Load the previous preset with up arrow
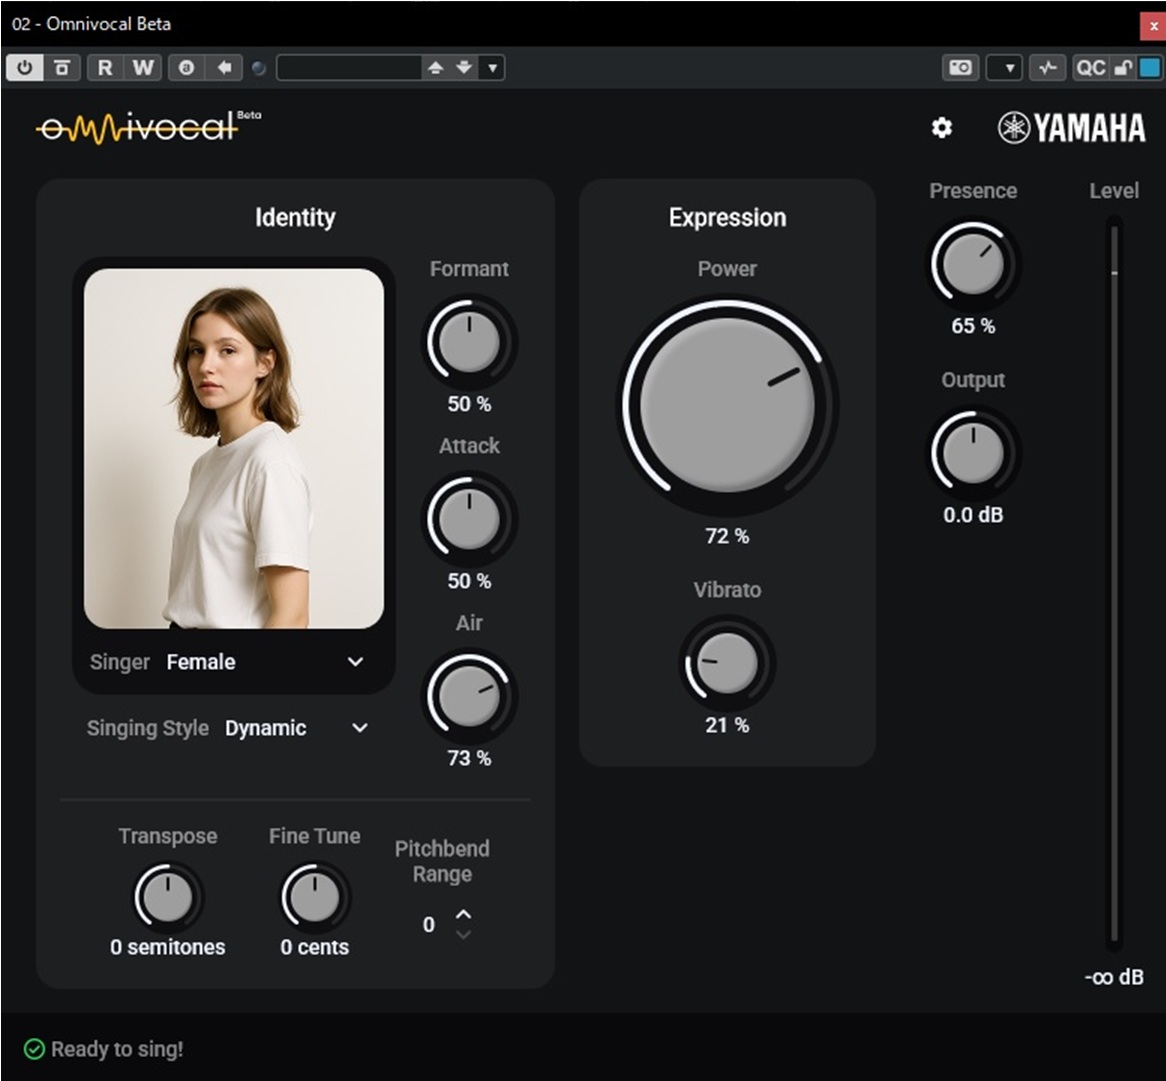This screenshot has width=1166, height=1081. (x=435, y=68)
